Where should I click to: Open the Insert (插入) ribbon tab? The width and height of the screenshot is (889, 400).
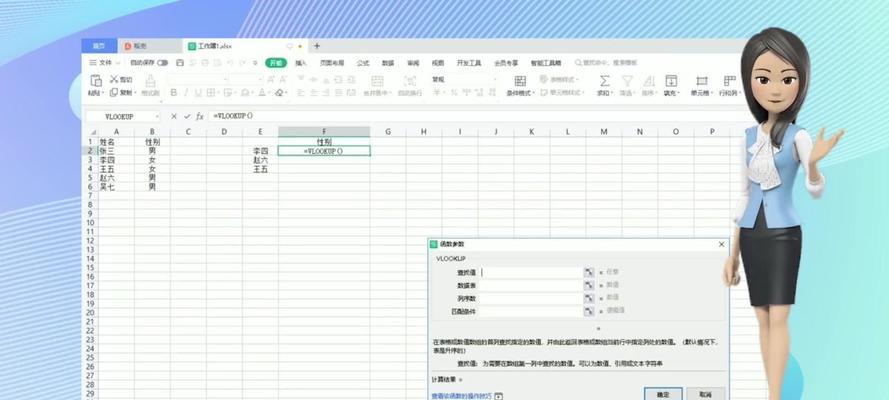(x=301, y=63)
